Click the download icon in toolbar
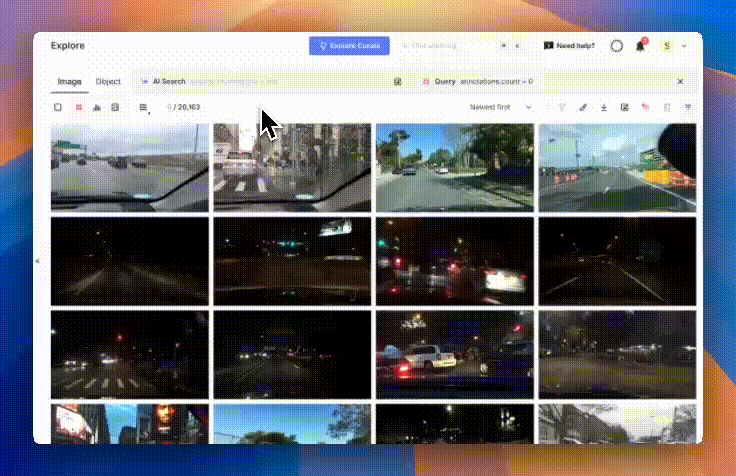The width and height of the screenshot is (736, 476). (604, 107)
